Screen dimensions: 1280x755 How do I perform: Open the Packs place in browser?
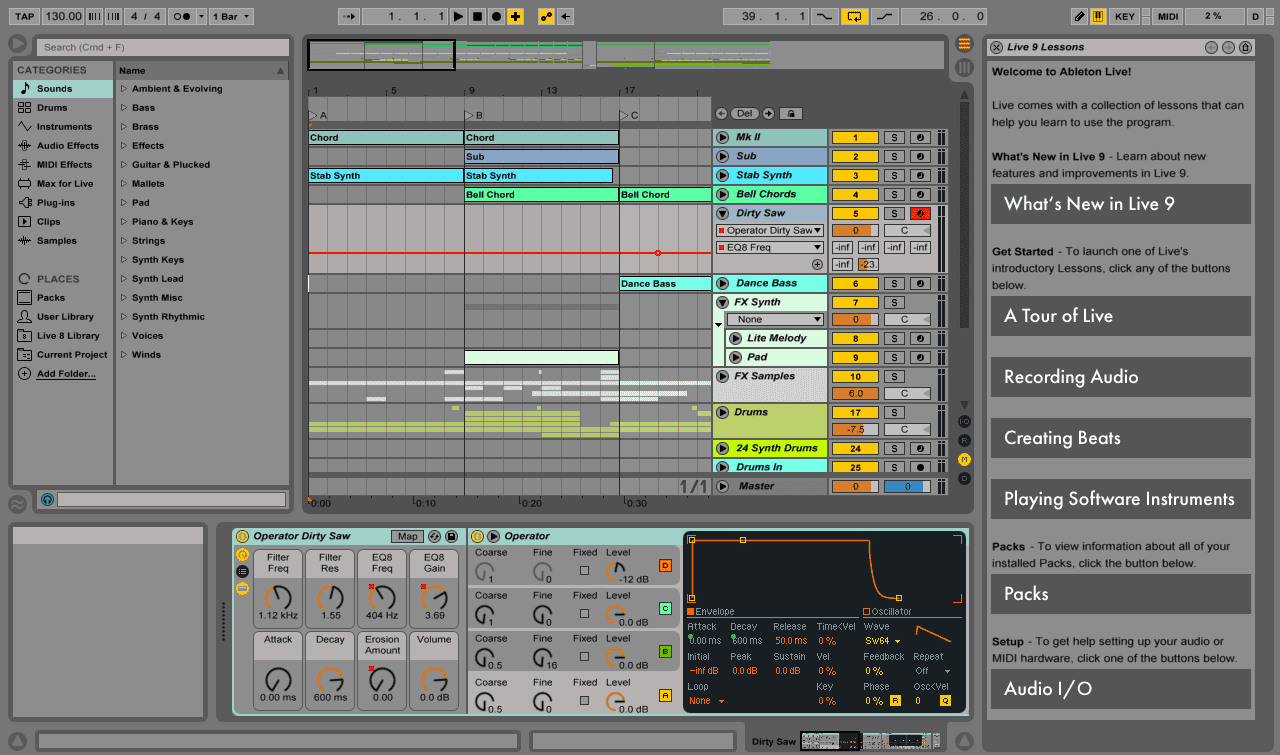tap(63, 298)
